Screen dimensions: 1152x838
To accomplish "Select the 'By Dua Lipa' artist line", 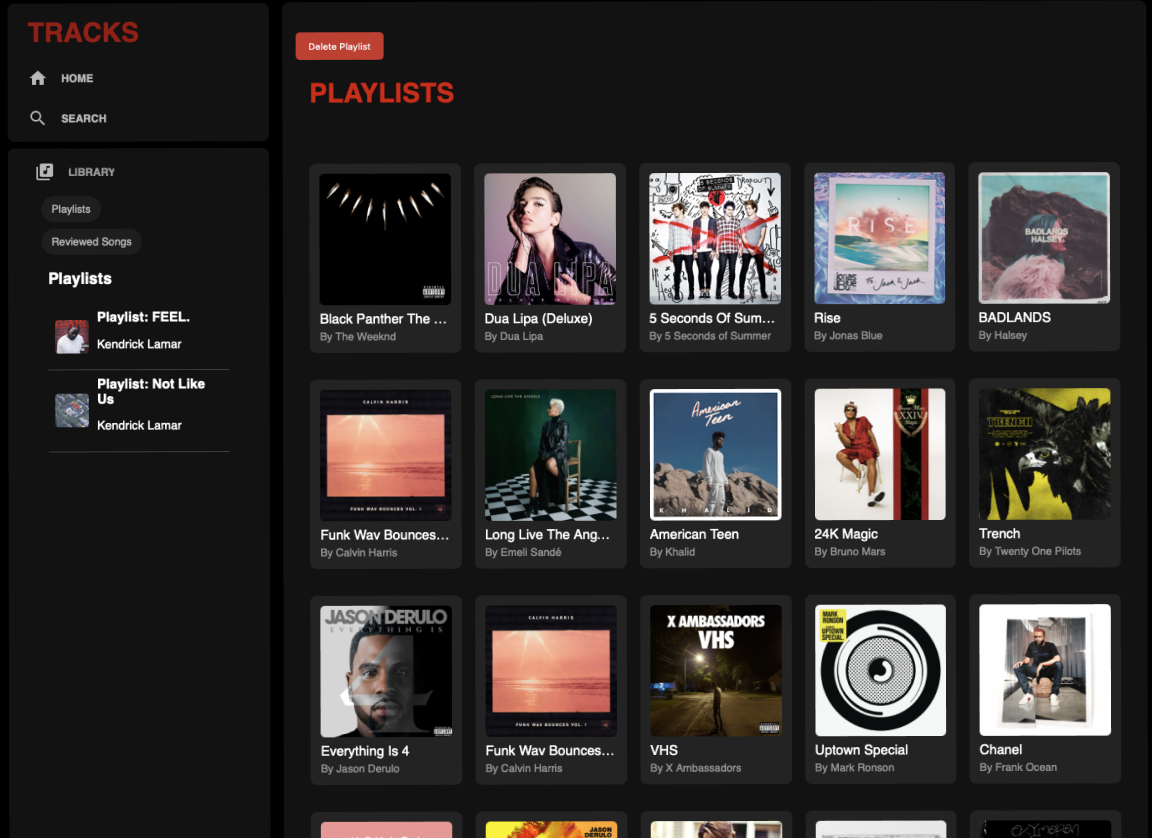I will [514, 336].
